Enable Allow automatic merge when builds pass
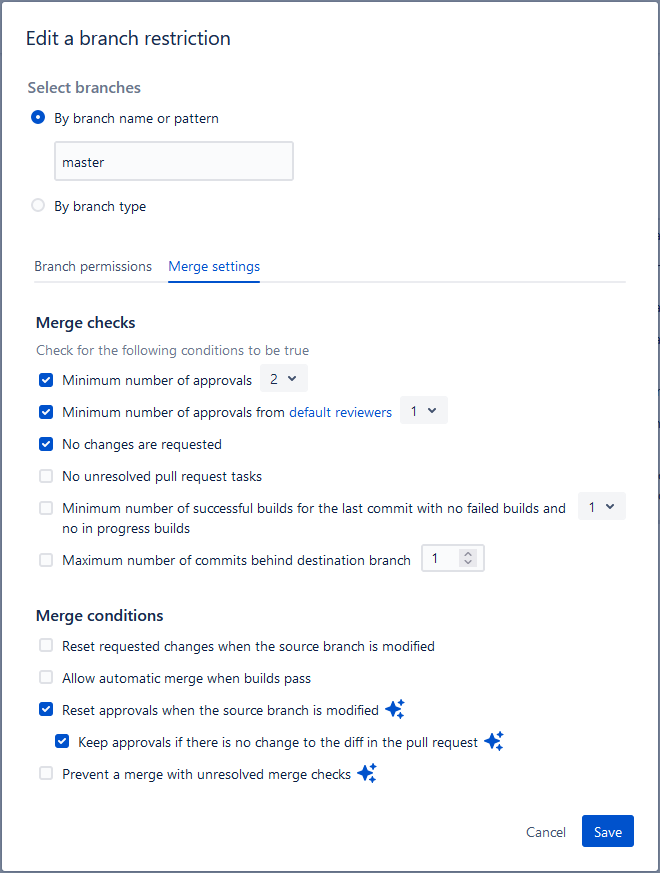 click(45, 677)
